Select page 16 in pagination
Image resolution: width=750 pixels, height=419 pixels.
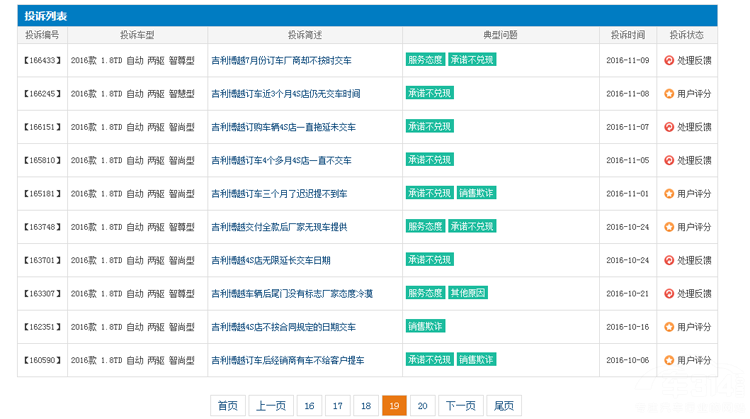pos(310,405)
